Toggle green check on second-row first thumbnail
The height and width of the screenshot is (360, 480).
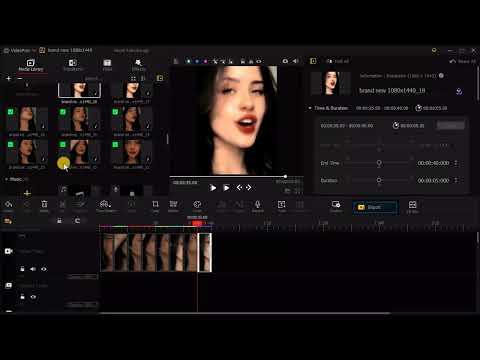pos(11,112)
